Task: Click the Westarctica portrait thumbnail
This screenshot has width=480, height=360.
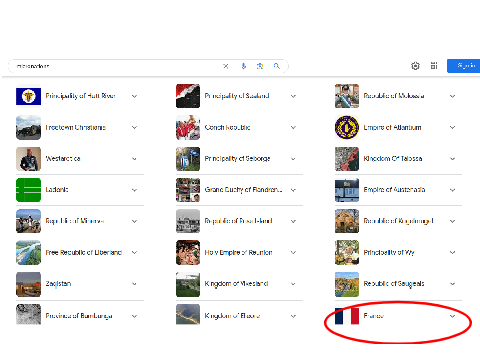Action: (x=28, y=159)
